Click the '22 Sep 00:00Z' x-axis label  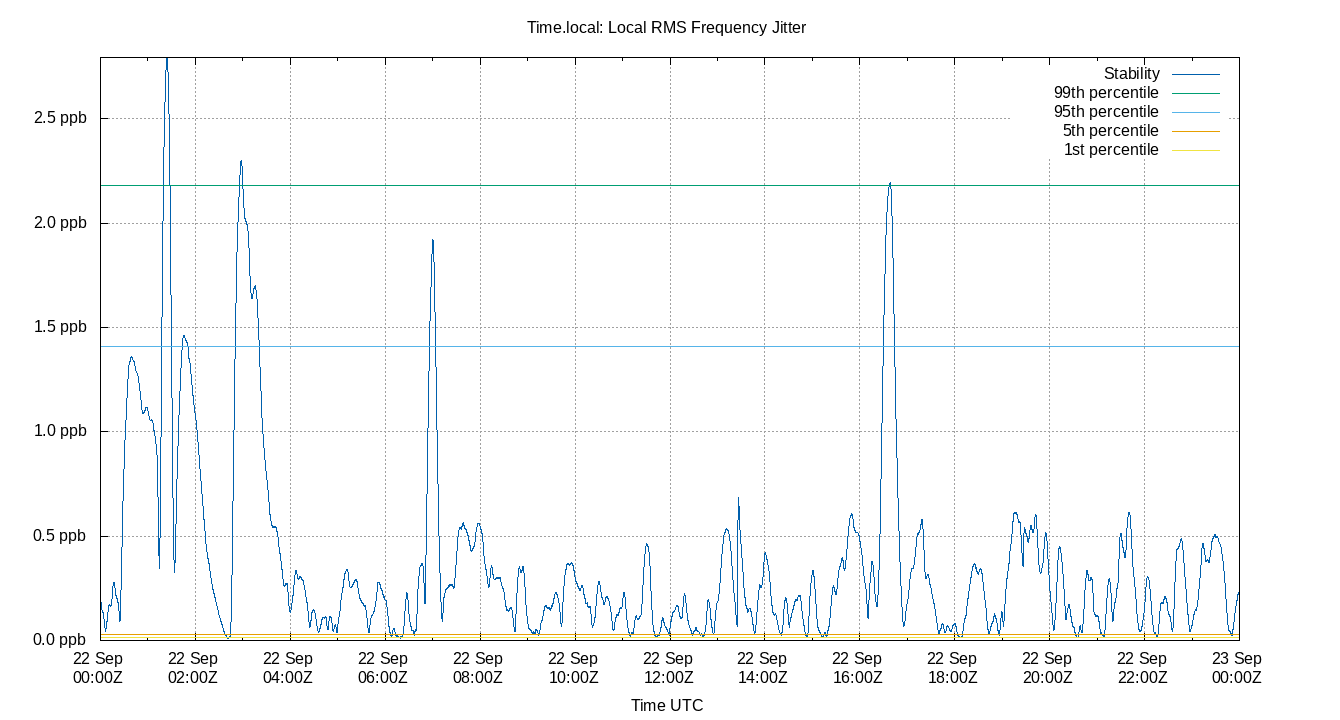coord(99,668)
